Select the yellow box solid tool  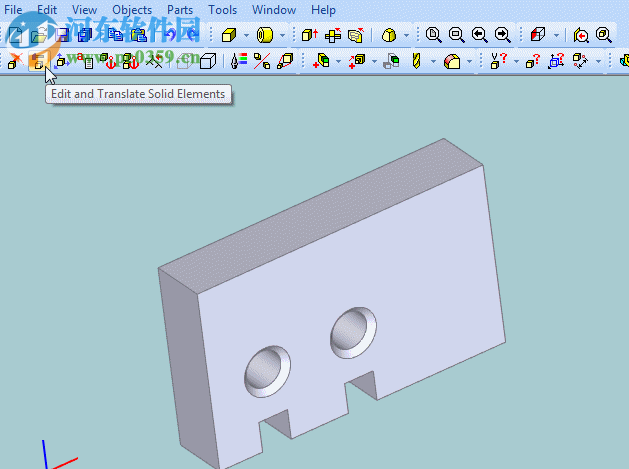228,35
